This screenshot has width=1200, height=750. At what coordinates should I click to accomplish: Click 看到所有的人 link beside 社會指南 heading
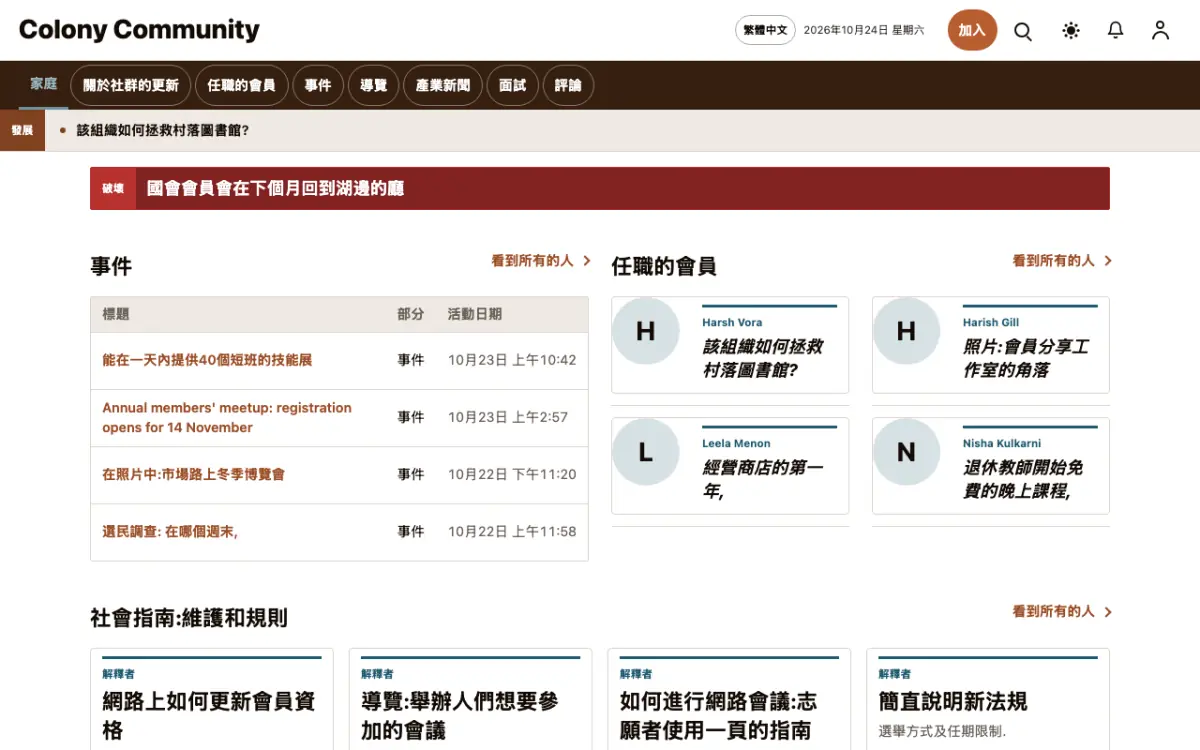(1062, 611)
